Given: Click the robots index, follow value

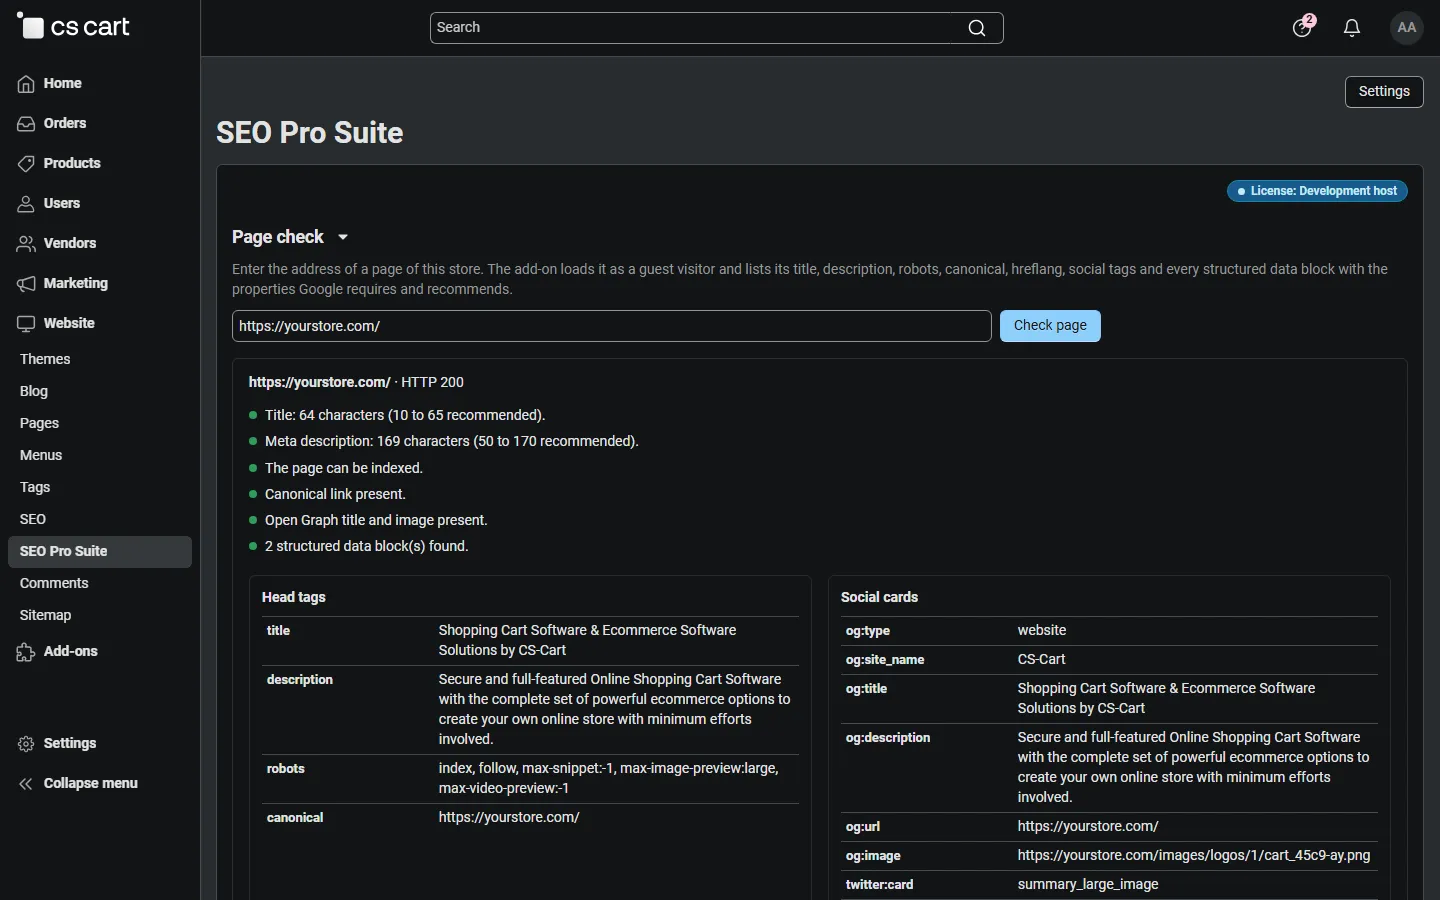Looking at the screenshot, I should (x=608, y=779).
